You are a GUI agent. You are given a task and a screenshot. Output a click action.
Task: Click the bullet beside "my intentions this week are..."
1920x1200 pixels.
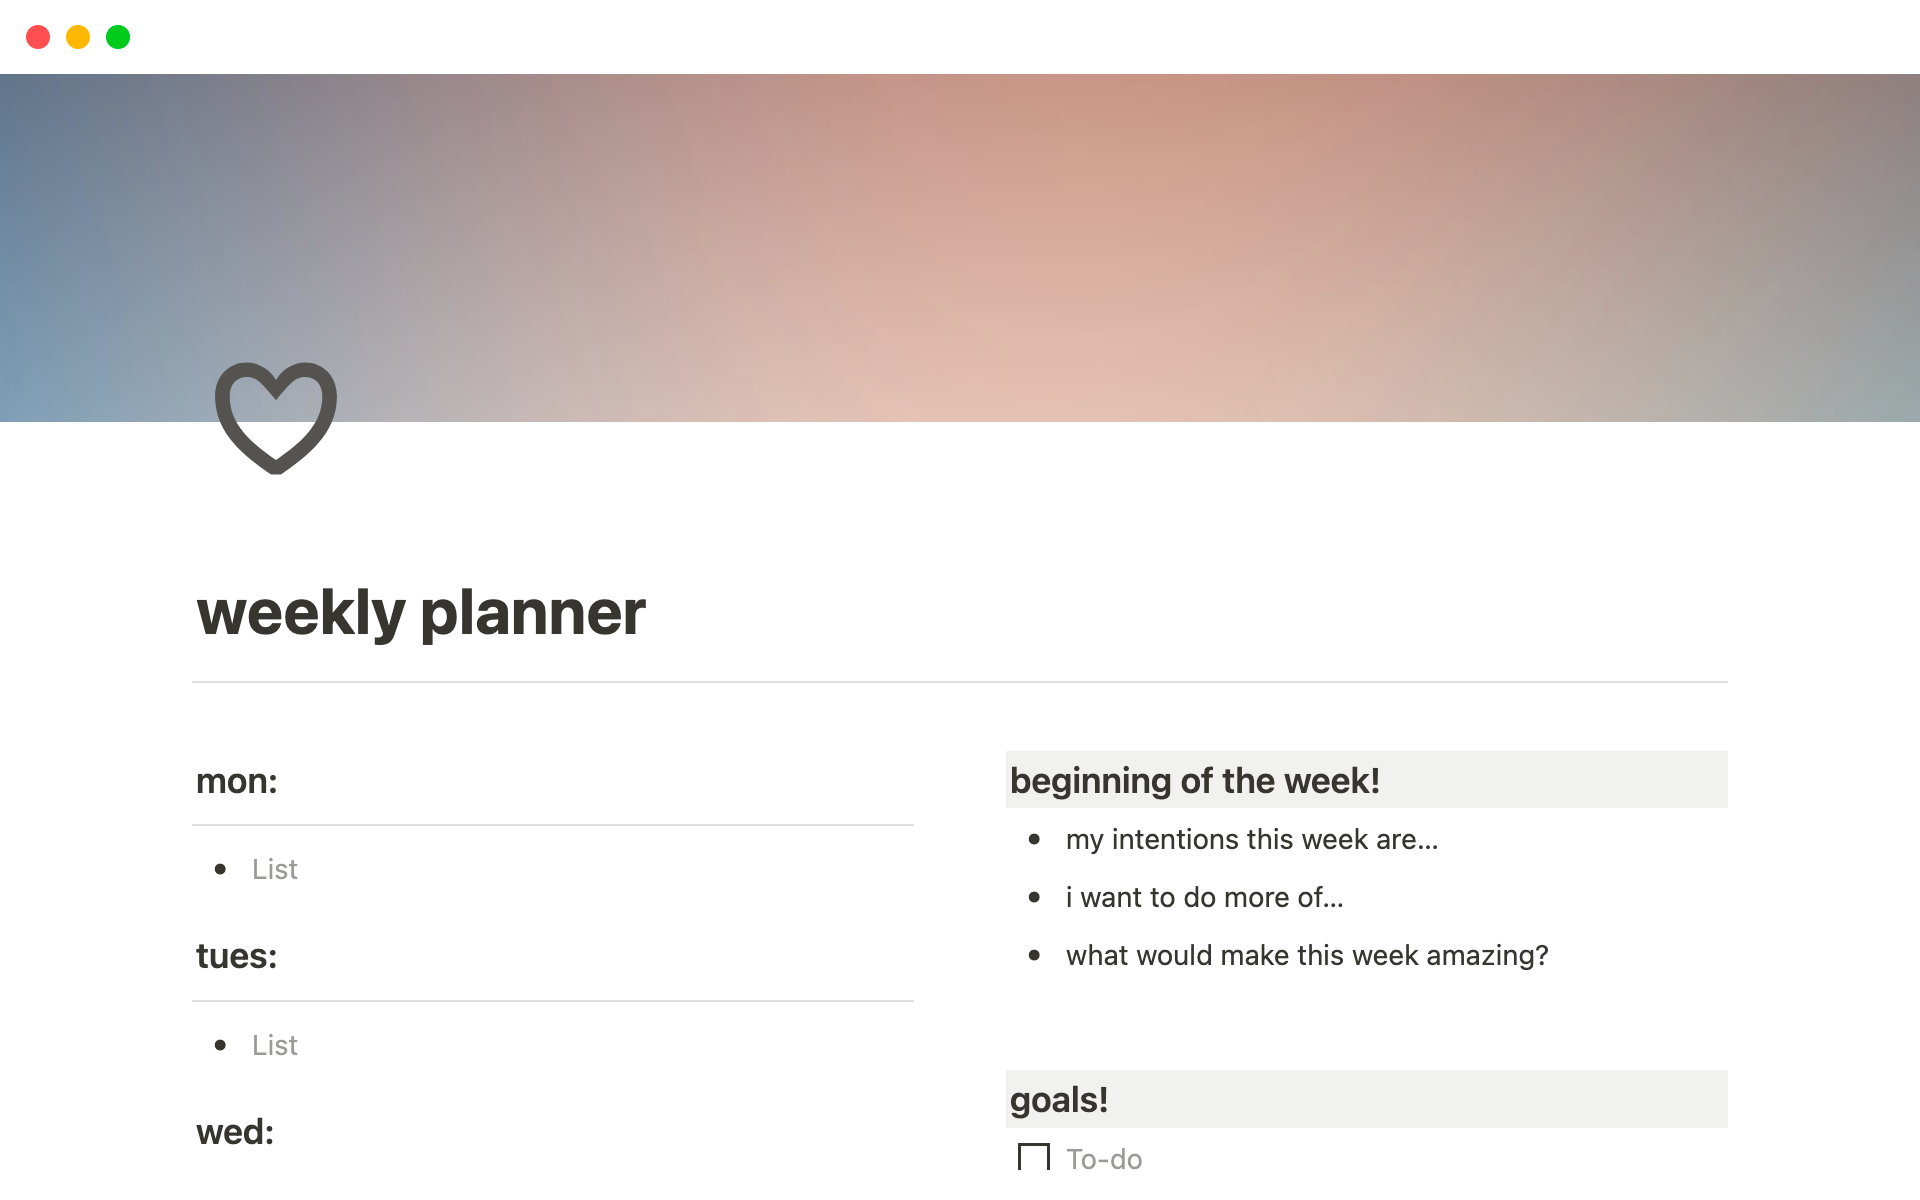[1035, 841]
